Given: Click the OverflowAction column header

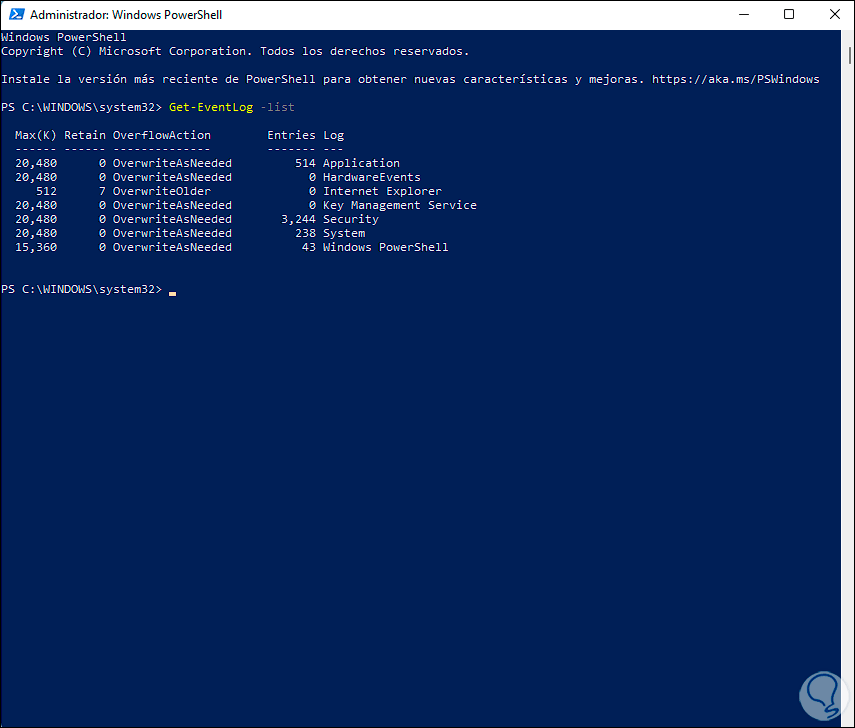Looking at the screenshot, I should pyautogui.click(x=161, y=135).
